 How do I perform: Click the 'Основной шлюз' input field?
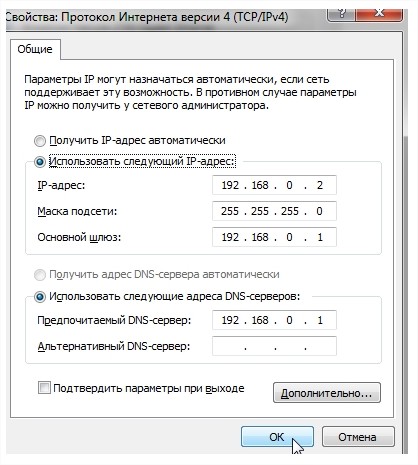274,237
